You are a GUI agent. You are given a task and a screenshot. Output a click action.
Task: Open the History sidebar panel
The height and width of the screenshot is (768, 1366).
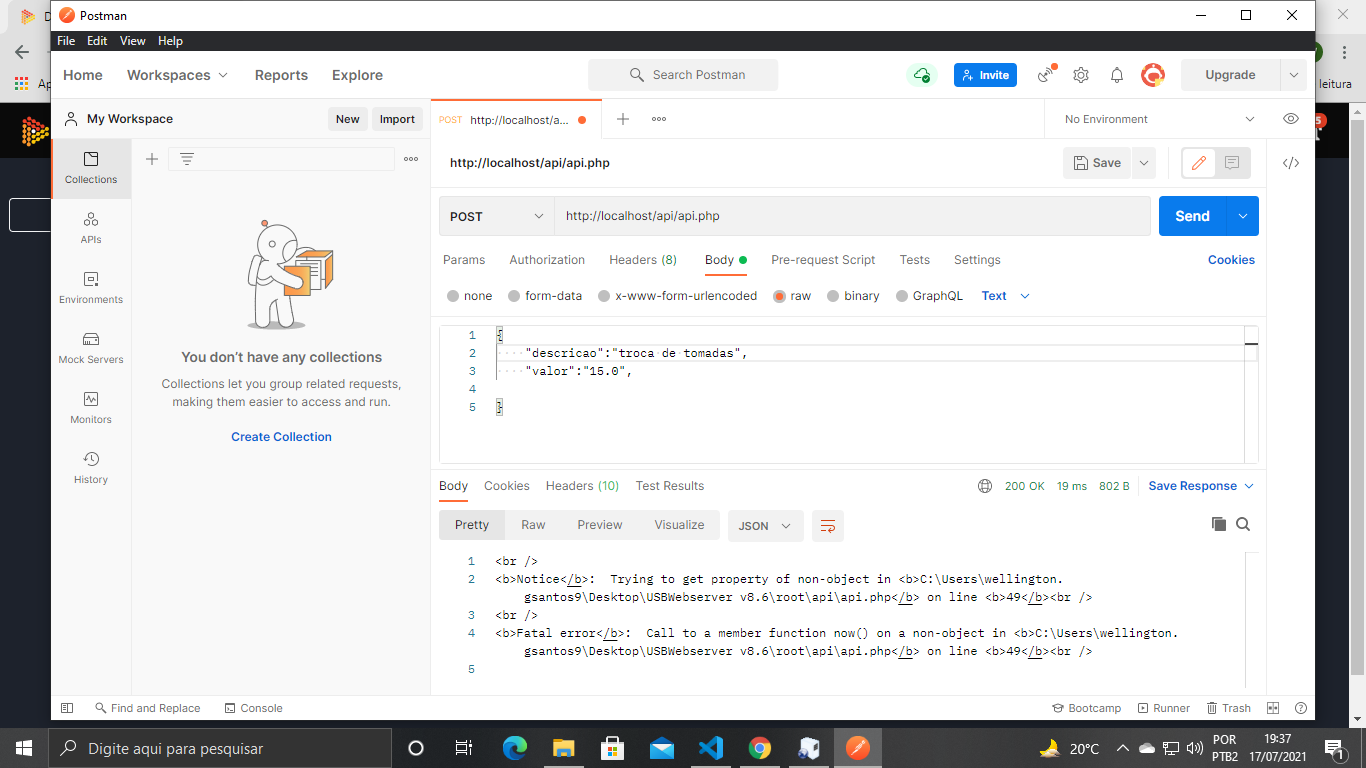click(x=91, y=468)
